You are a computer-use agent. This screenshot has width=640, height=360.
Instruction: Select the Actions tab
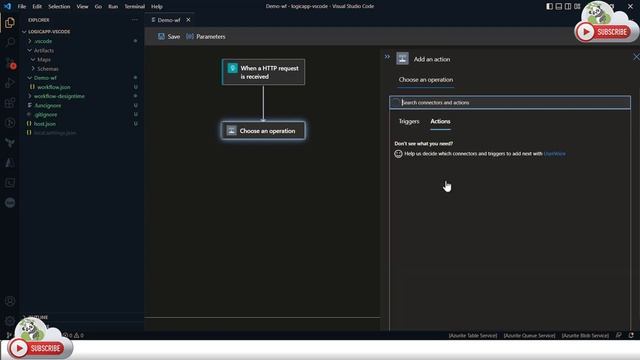click(440, 121)
